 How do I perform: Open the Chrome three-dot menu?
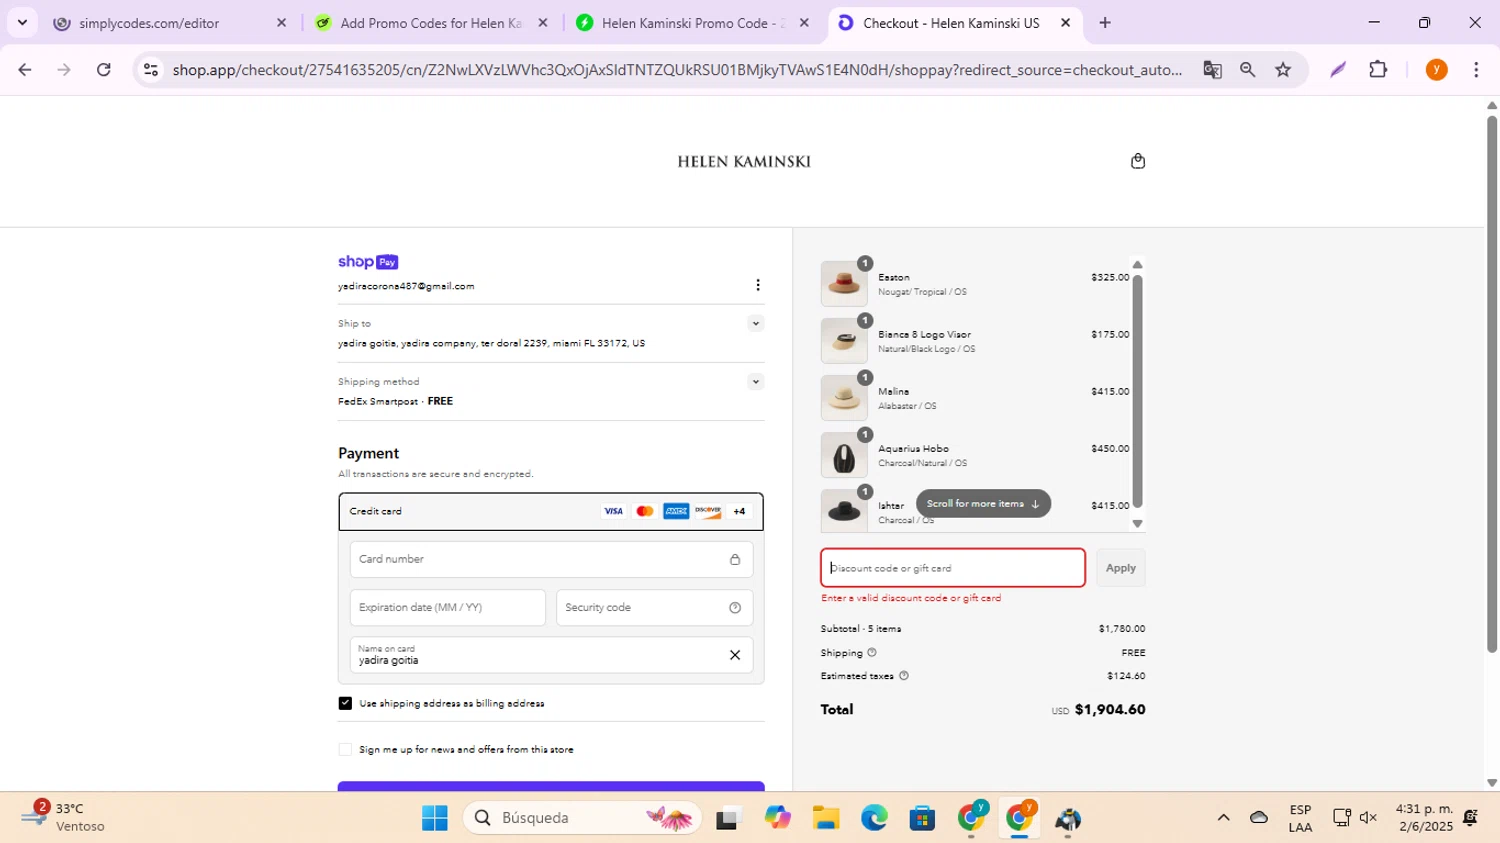1476,70
